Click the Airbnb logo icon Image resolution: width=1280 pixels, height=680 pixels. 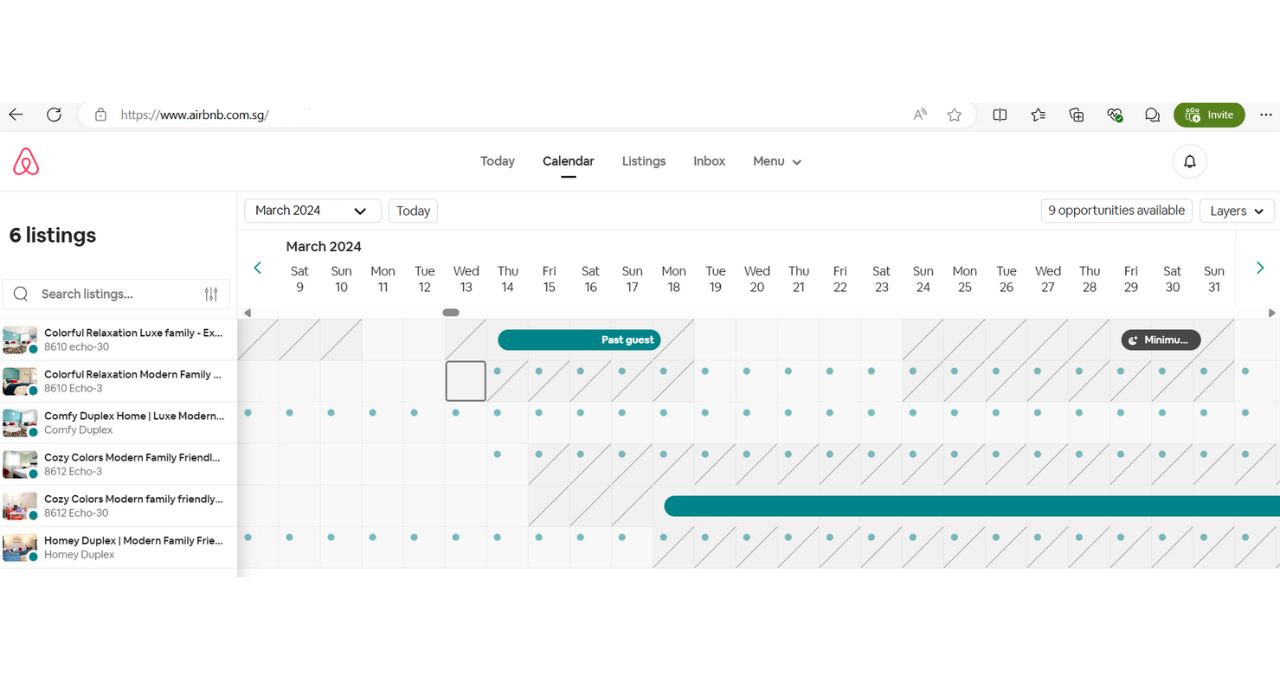[26, 161]
